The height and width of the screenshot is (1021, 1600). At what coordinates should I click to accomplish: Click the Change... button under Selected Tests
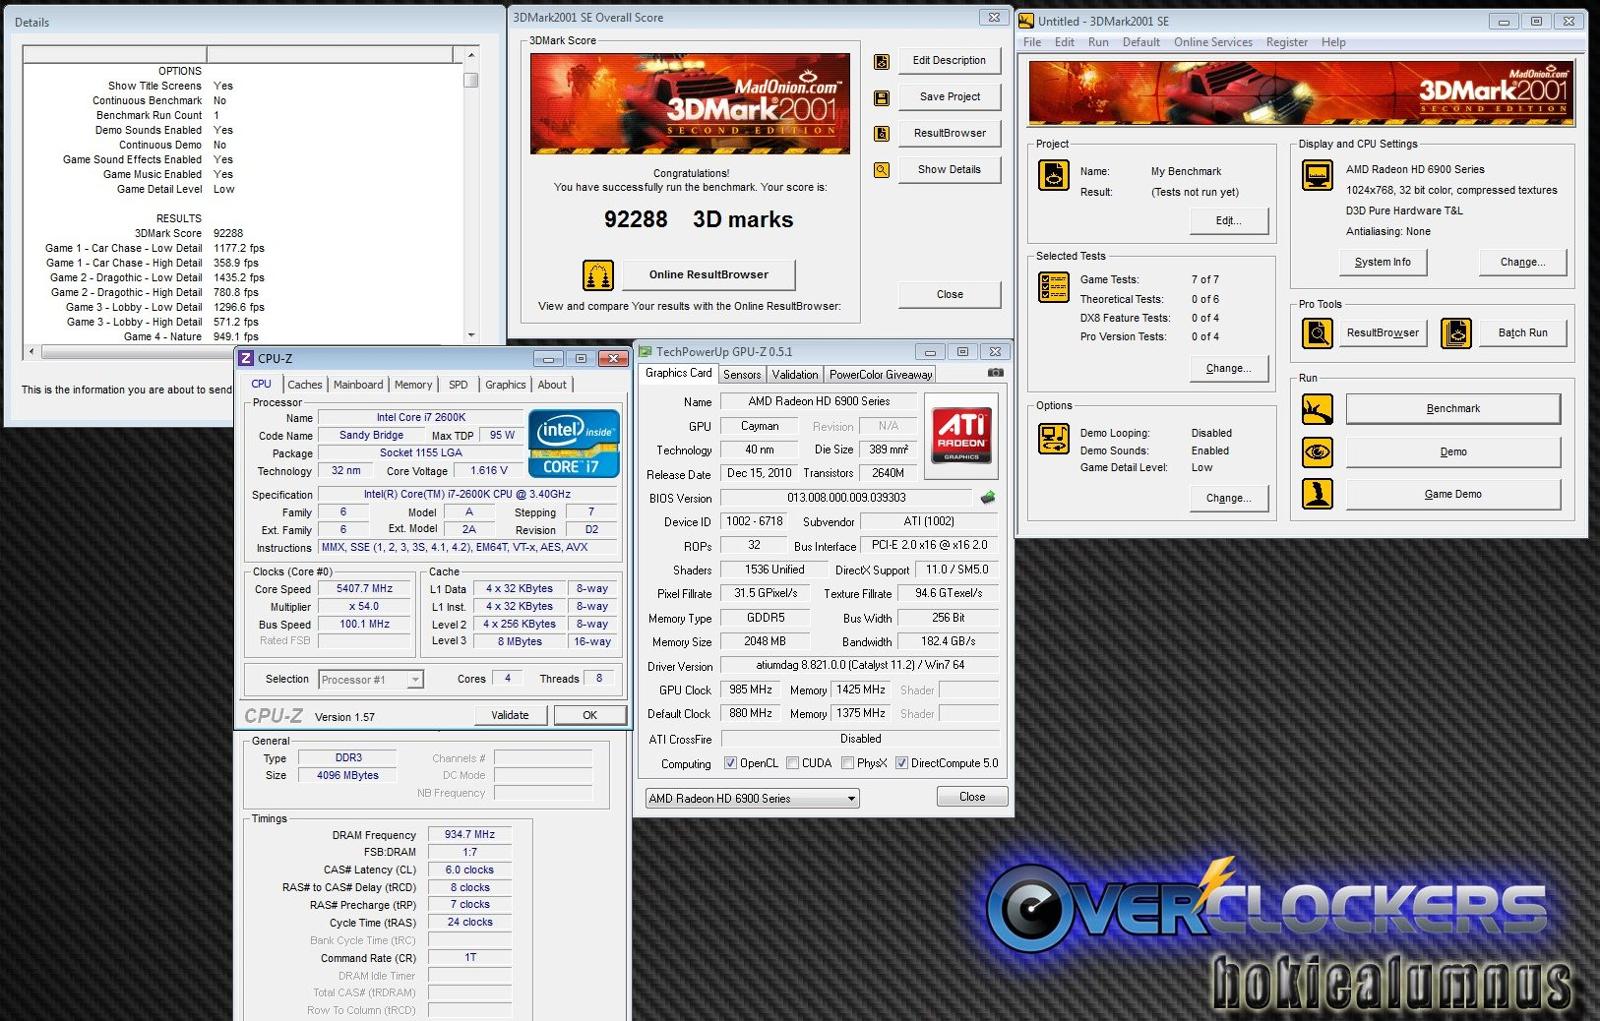click(x=1229, y=368)
